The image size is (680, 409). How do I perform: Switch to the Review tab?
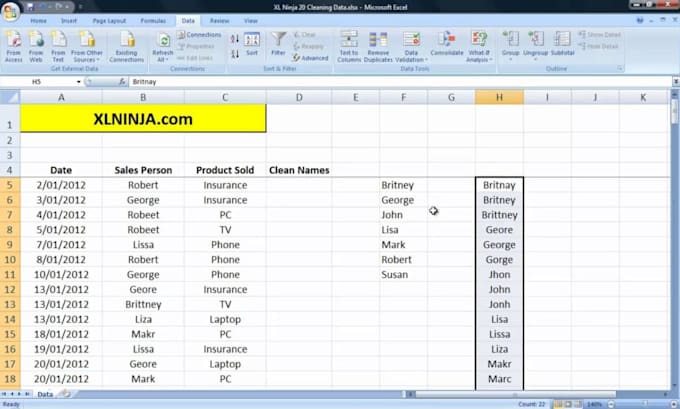(219, 21)
